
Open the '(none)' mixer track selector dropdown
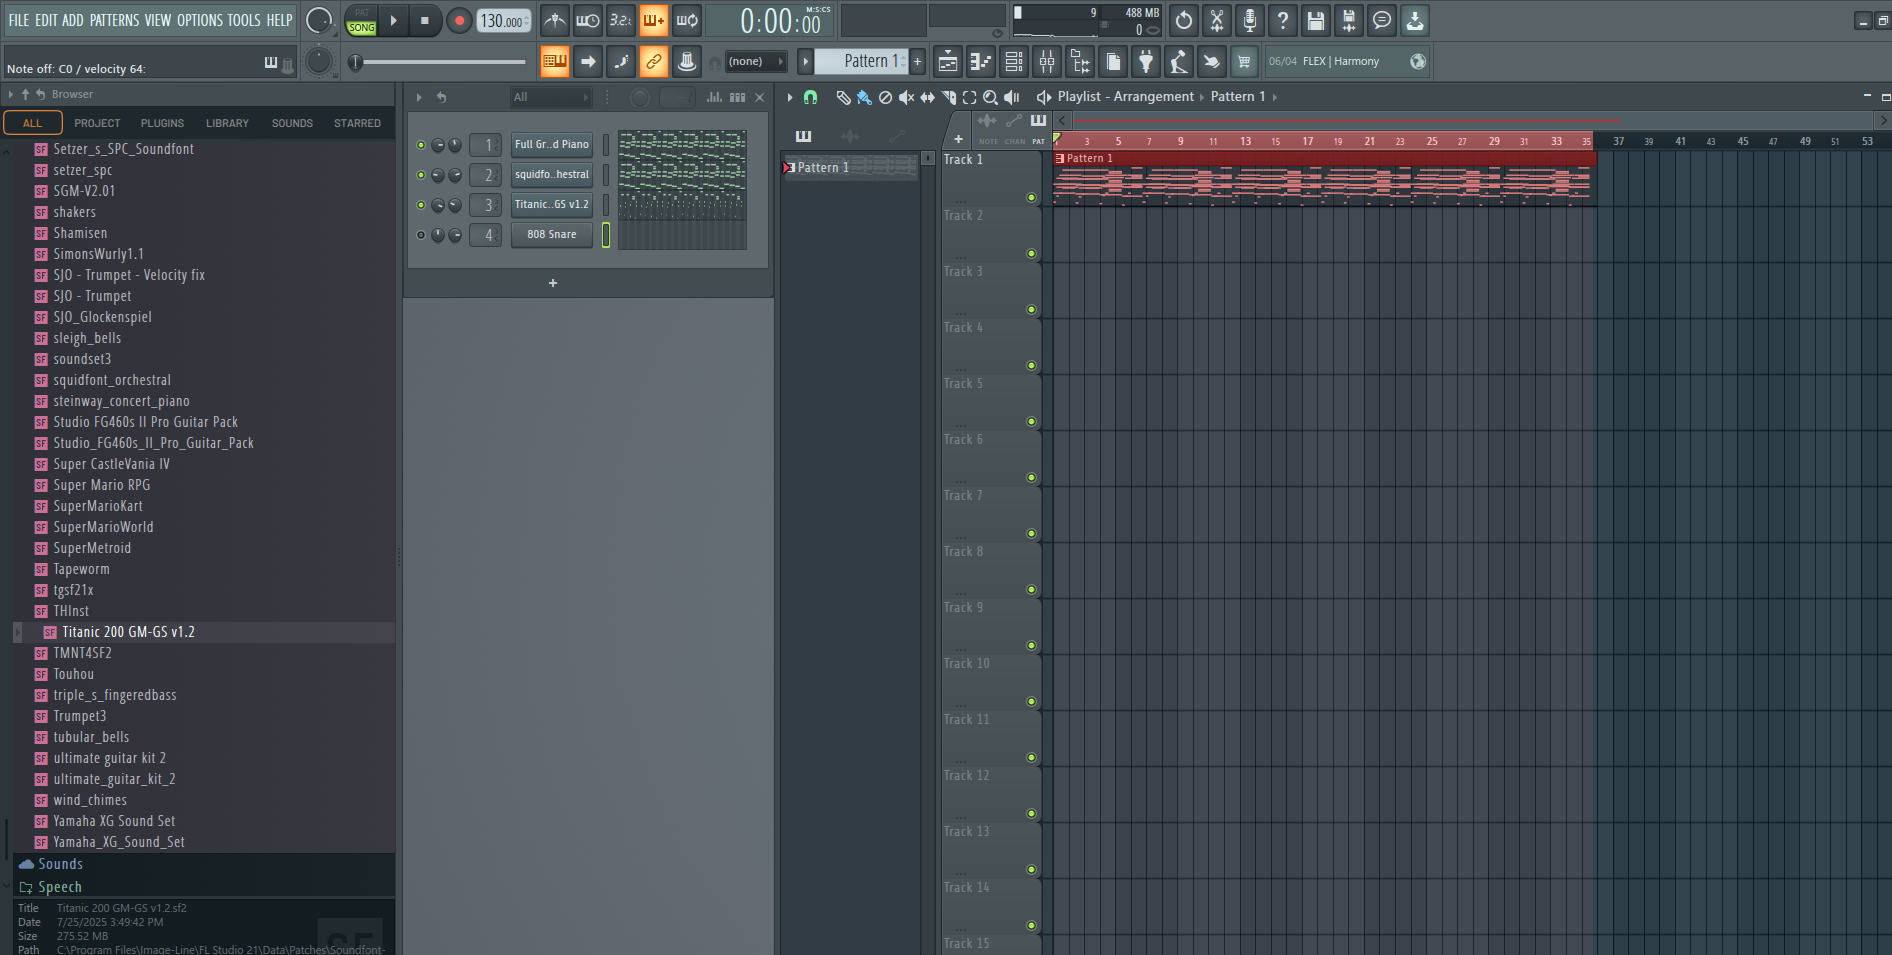pos(754,62)
